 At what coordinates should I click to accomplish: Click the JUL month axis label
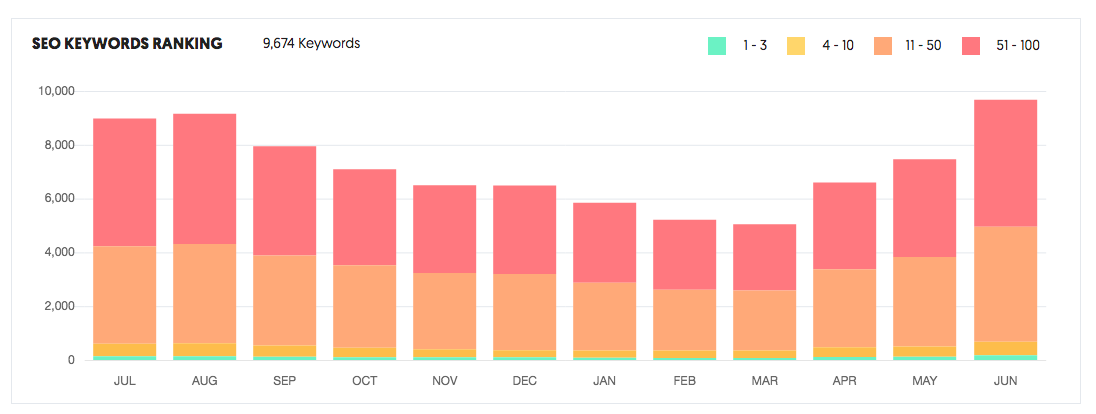pyautogui.click(x=124, y=381)
